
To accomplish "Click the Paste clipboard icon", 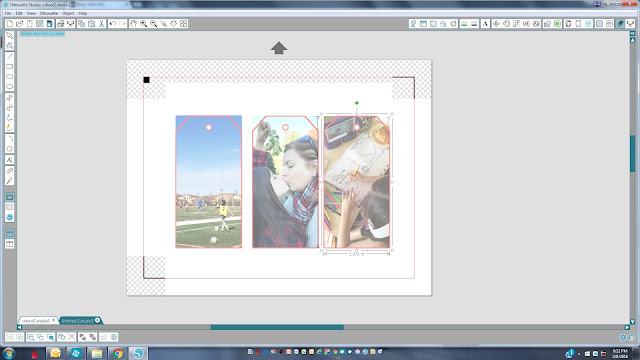I will [92, 24].
